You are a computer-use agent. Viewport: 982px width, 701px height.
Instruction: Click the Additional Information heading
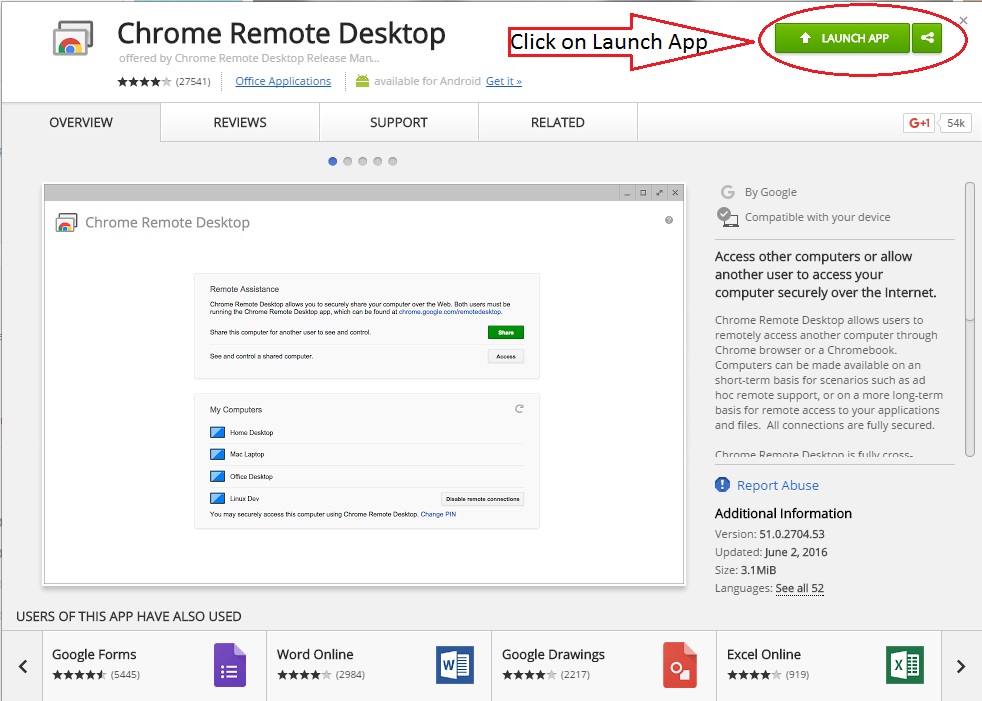coord(783,513)
